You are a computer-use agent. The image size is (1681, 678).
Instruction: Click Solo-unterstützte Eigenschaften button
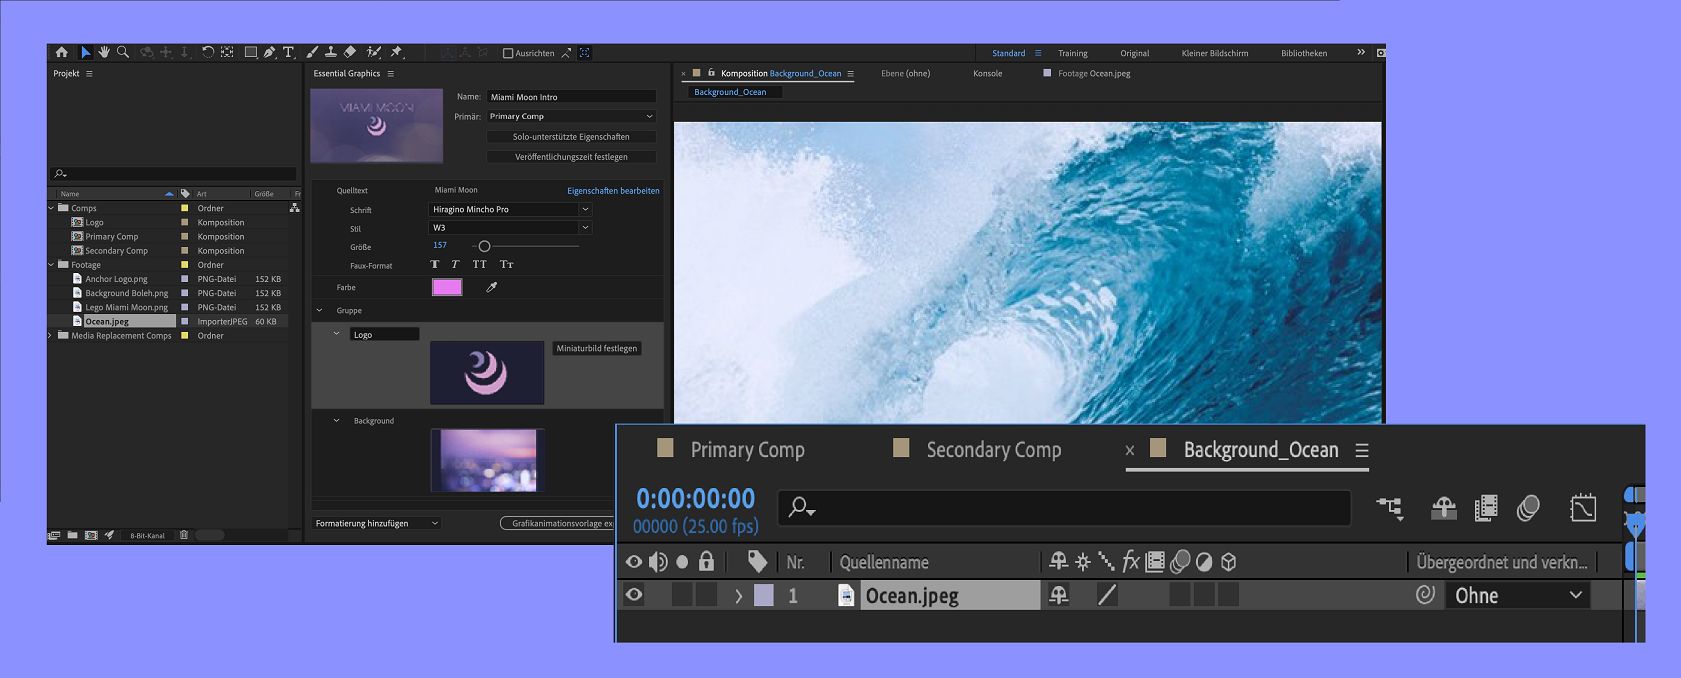pos(571,137)
